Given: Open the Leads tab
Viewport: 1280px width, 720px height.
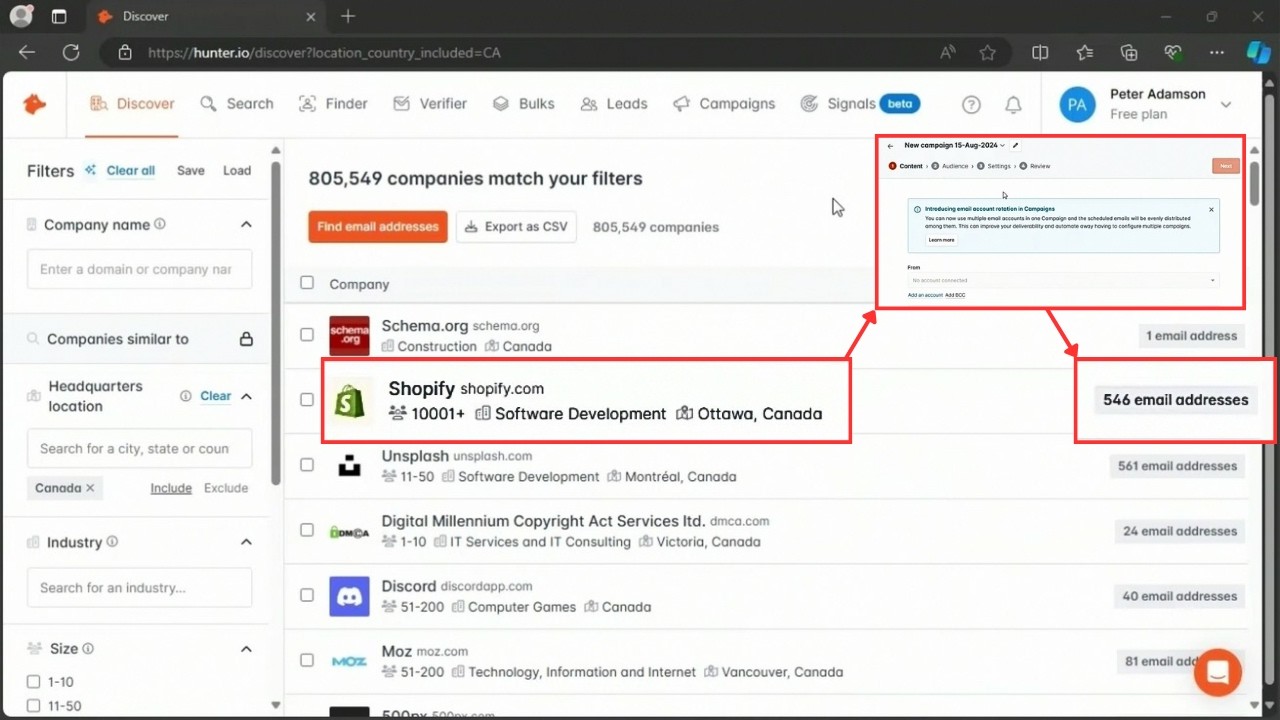Looking at the screenshot, I should [x=614, y=103].
